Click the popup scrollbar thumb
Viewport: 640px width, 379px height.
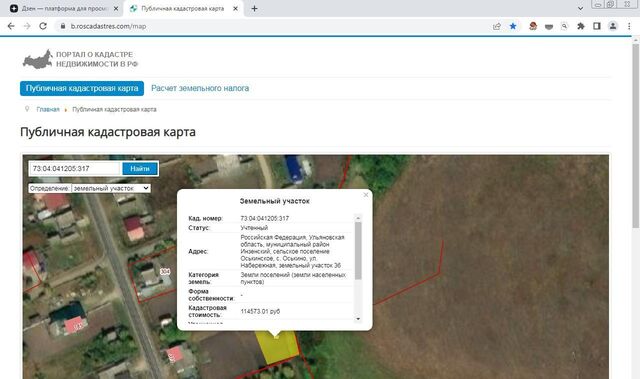(x=358, y=250)
